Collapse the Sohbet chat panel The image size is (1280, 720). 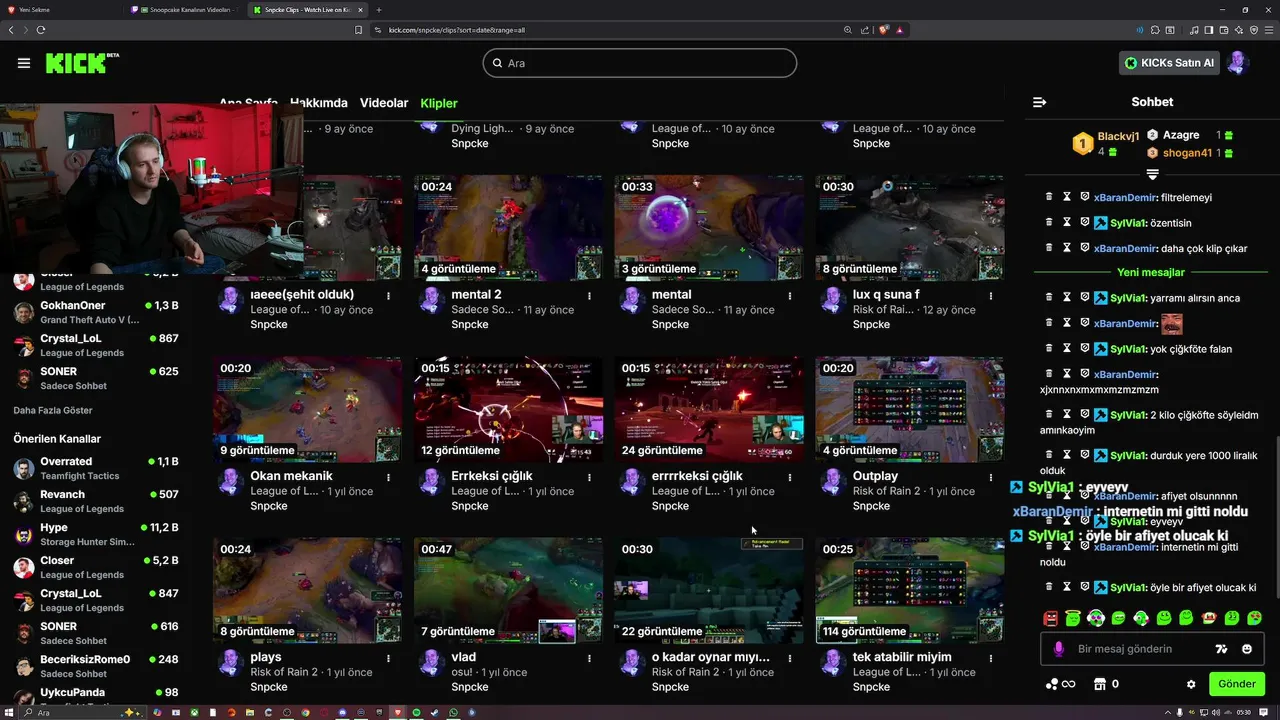pos(1039,102)
